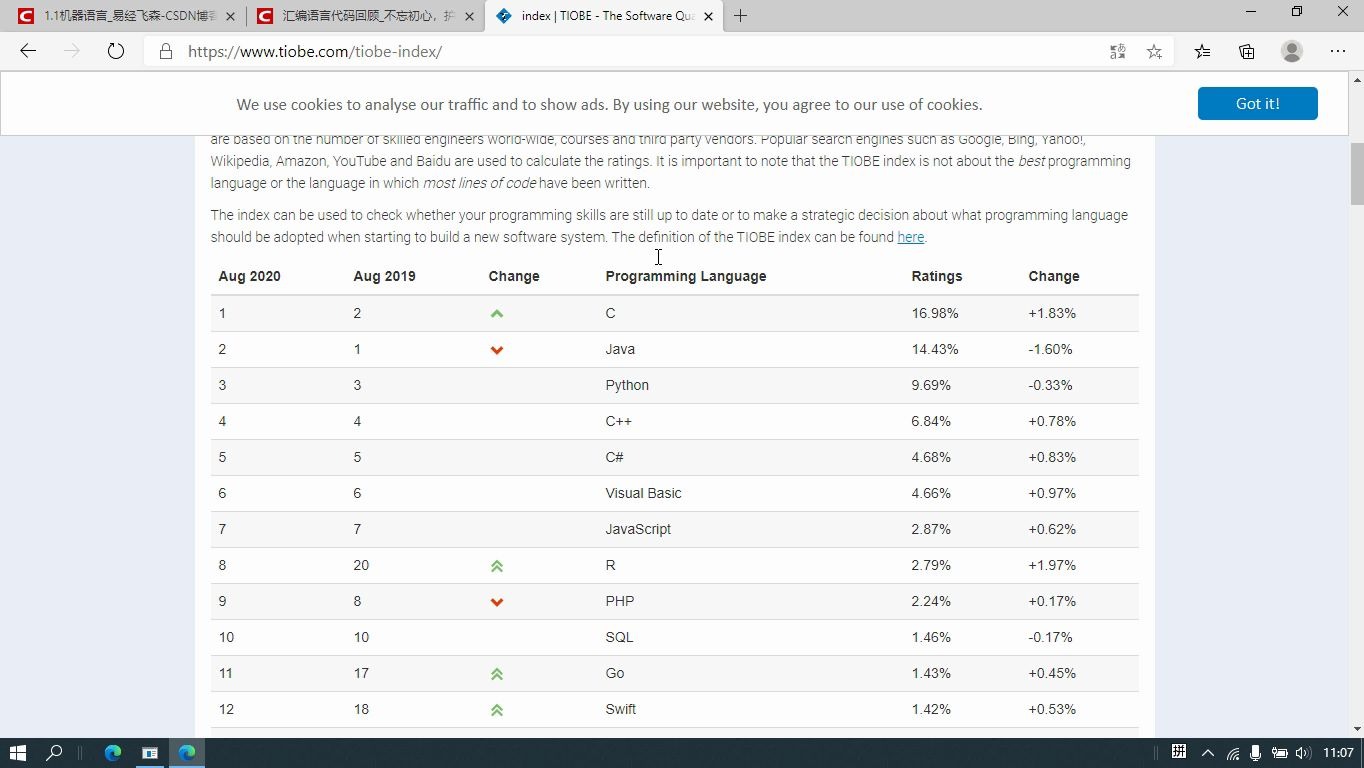The width and height of the screenshot is (1364, 768).
Task: Click the red down arrow for PHP
Action: (x=497, y=602)
